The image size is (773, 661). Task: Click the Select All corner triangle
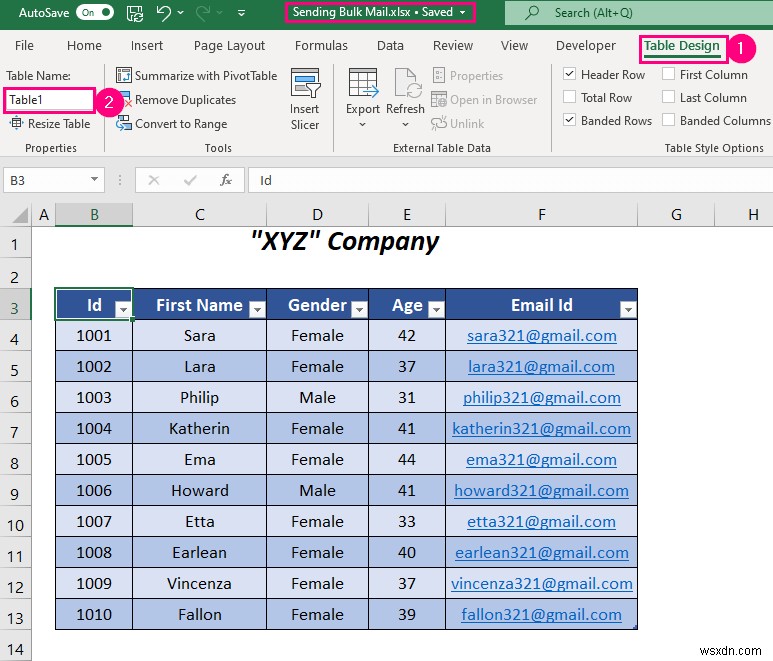pos(20,215)
